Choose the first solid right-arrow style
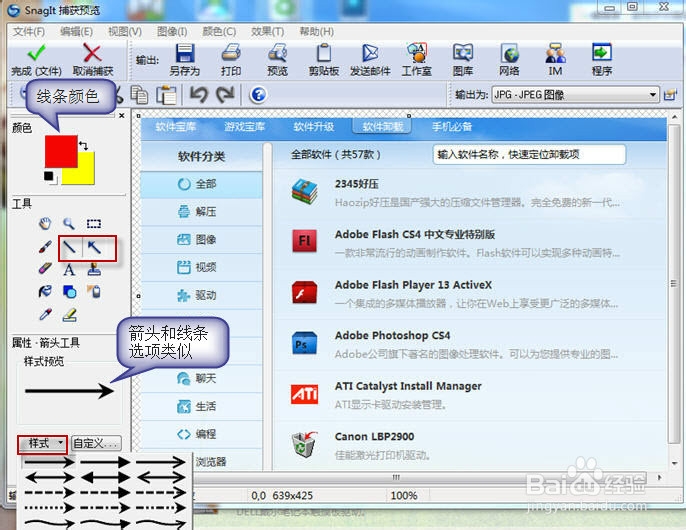686x530 pixels. point(49,462)
